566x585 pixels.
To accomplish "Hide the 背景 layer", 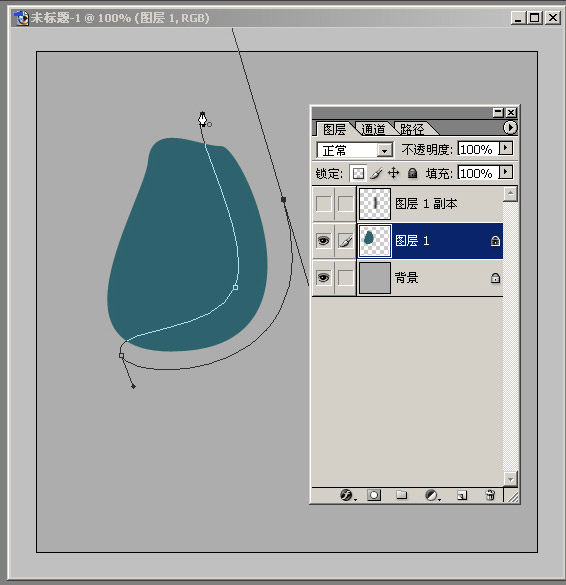I will pos(323,278).
